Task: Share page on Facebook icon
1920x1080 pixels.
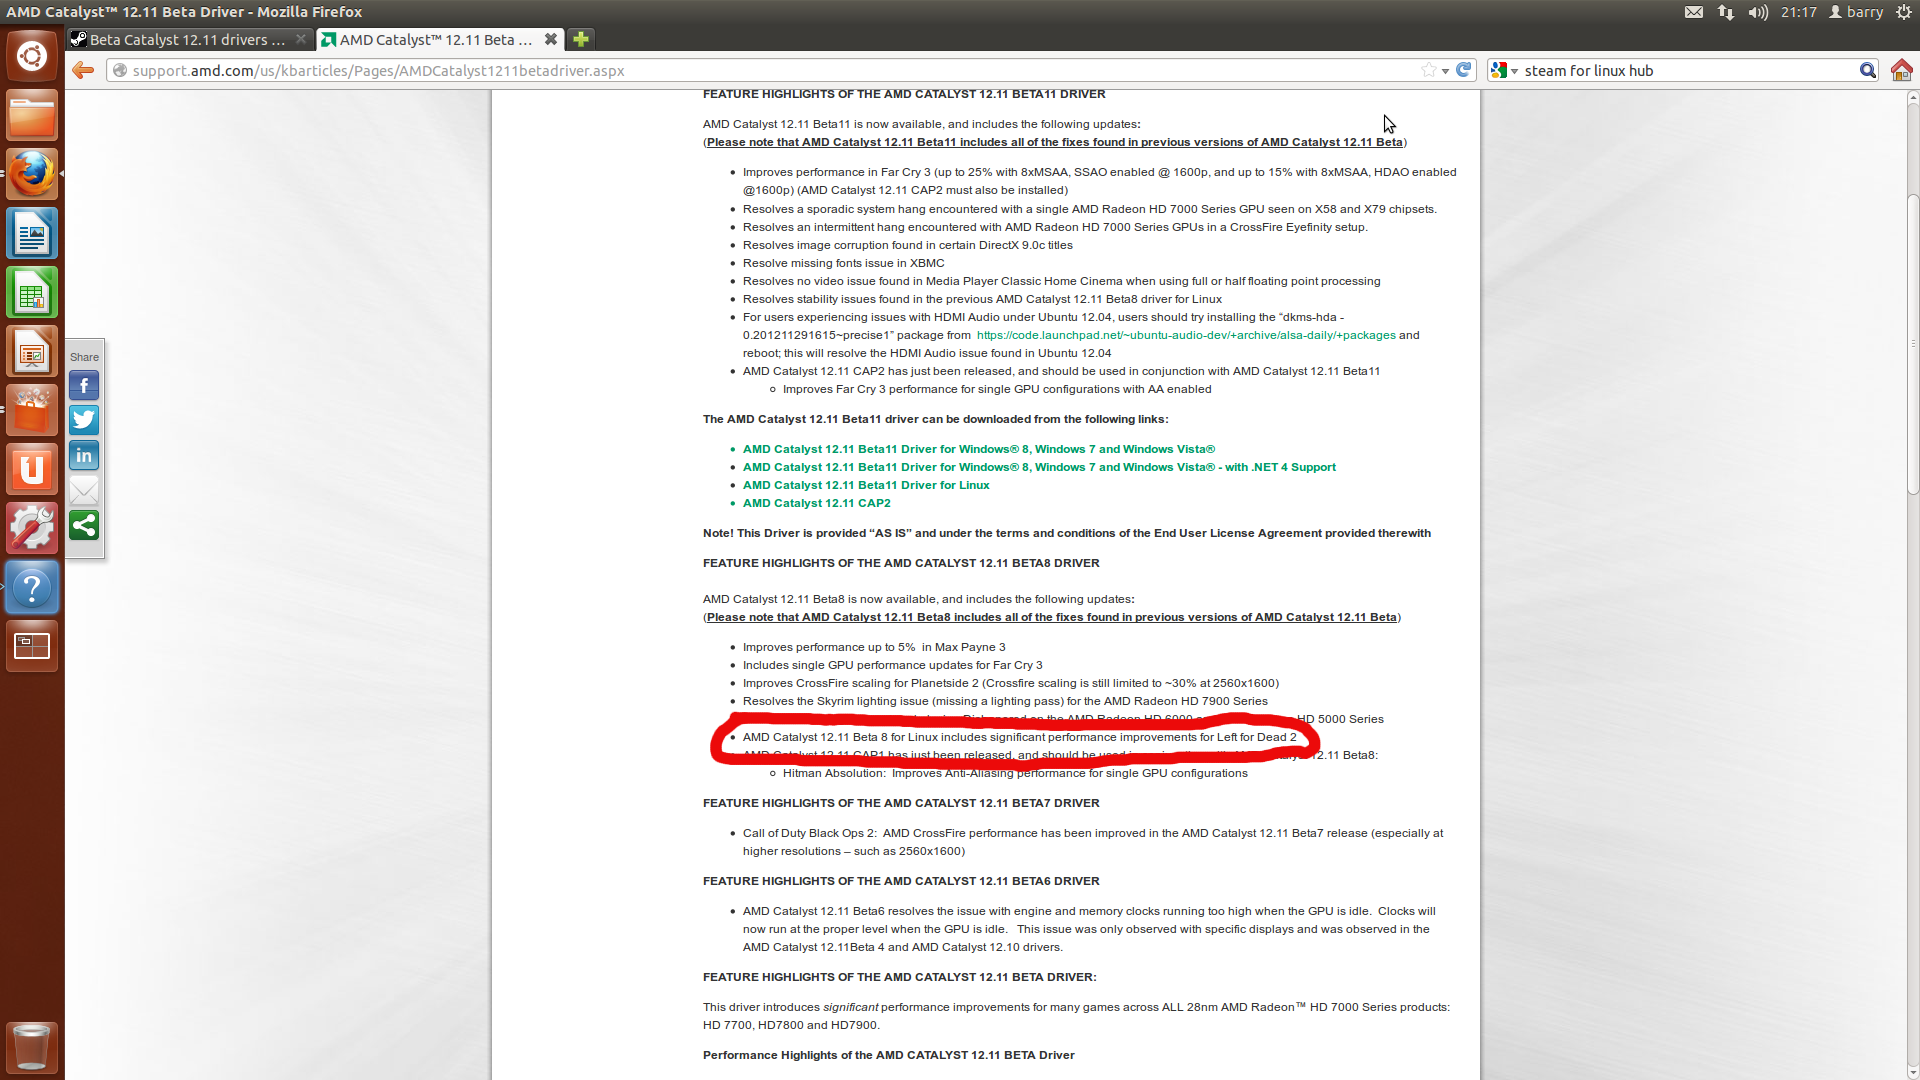Action: [x=84, y=386]
